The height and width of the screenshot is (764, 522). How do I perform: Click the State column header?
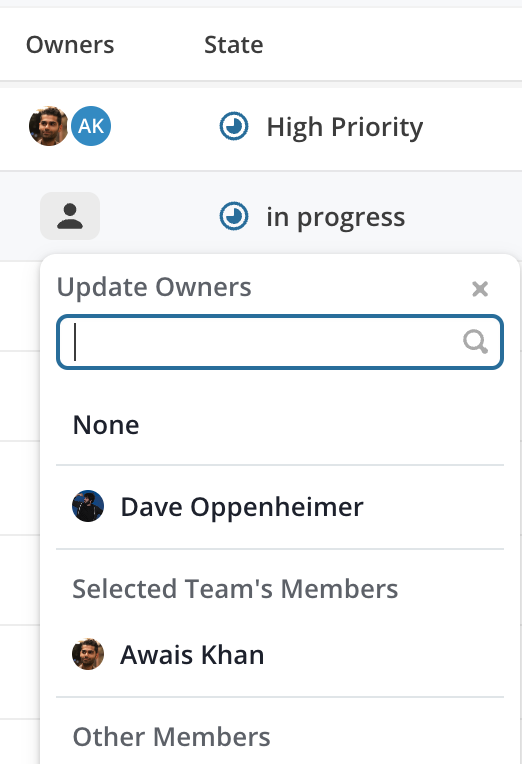pos(234,45)
